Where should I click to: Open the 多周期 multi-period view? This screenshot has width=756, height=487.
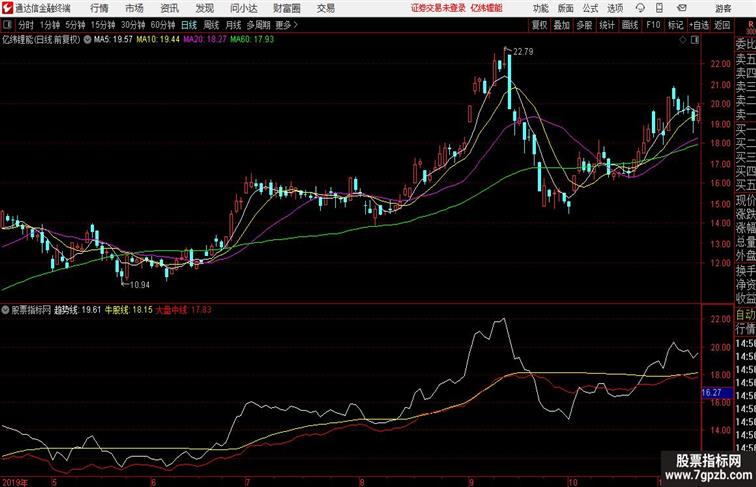click(258, 25)
